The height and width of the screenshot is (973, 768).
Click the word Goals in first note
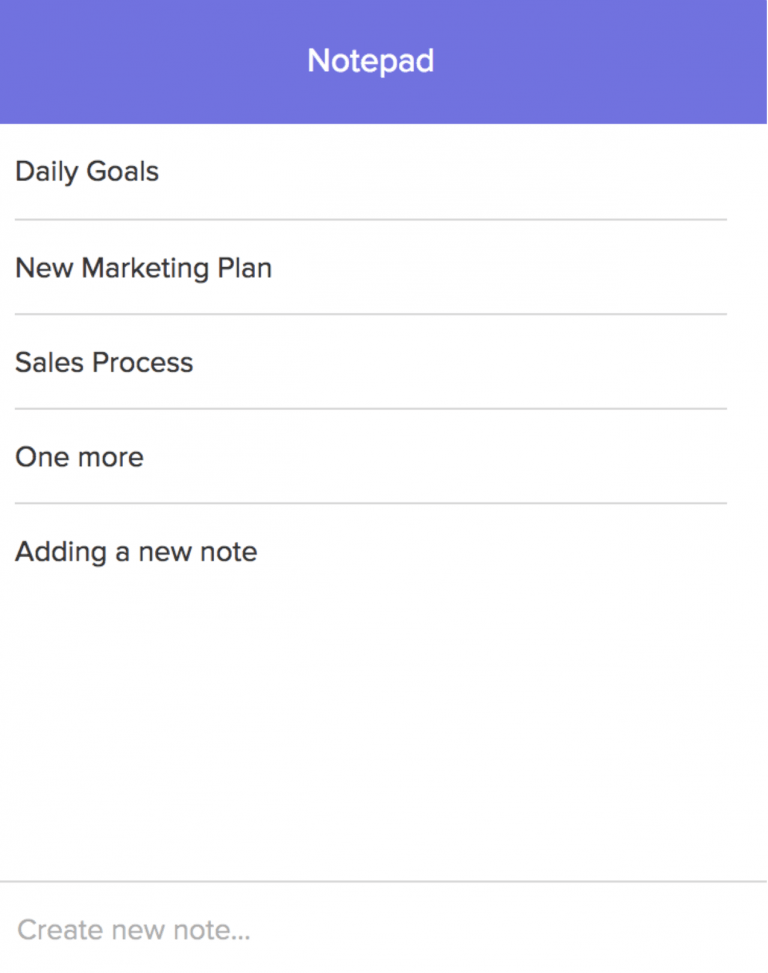(122, 172)
